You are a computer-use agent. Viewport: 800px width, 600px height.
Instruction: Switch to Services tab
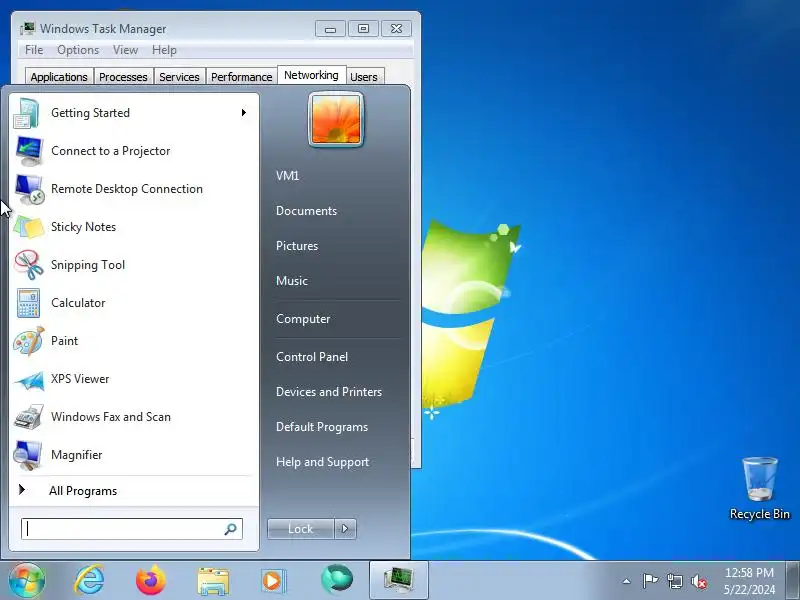179,77
